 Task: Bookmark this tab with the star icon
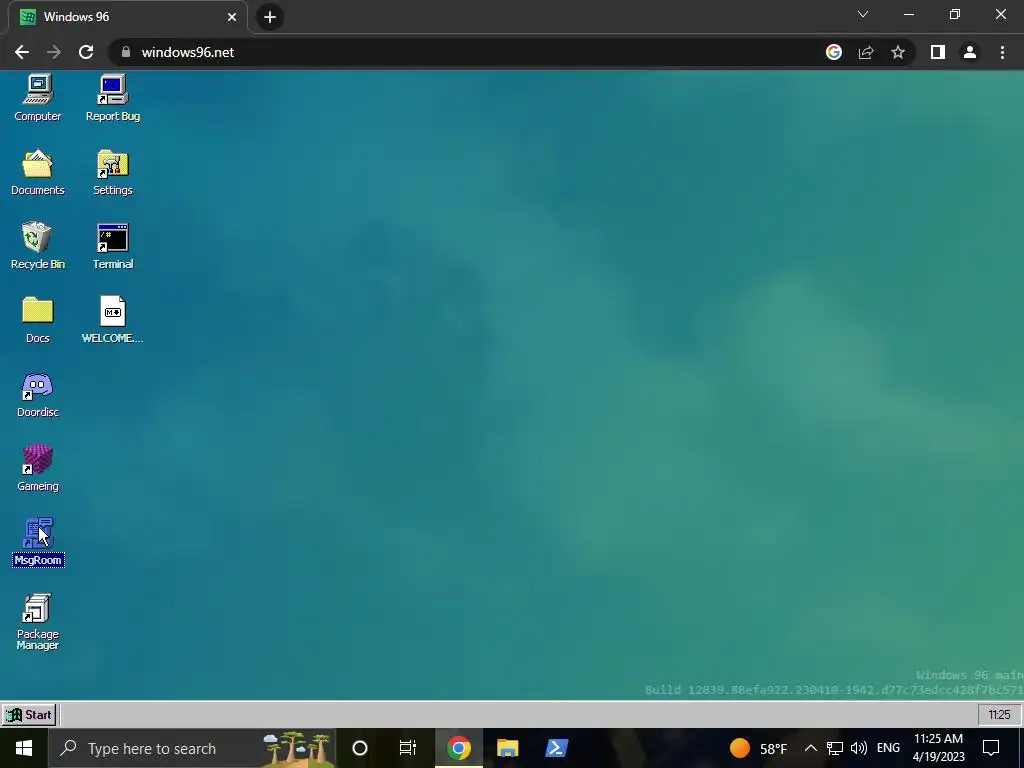pyautogui.click(x=898, y=52)
